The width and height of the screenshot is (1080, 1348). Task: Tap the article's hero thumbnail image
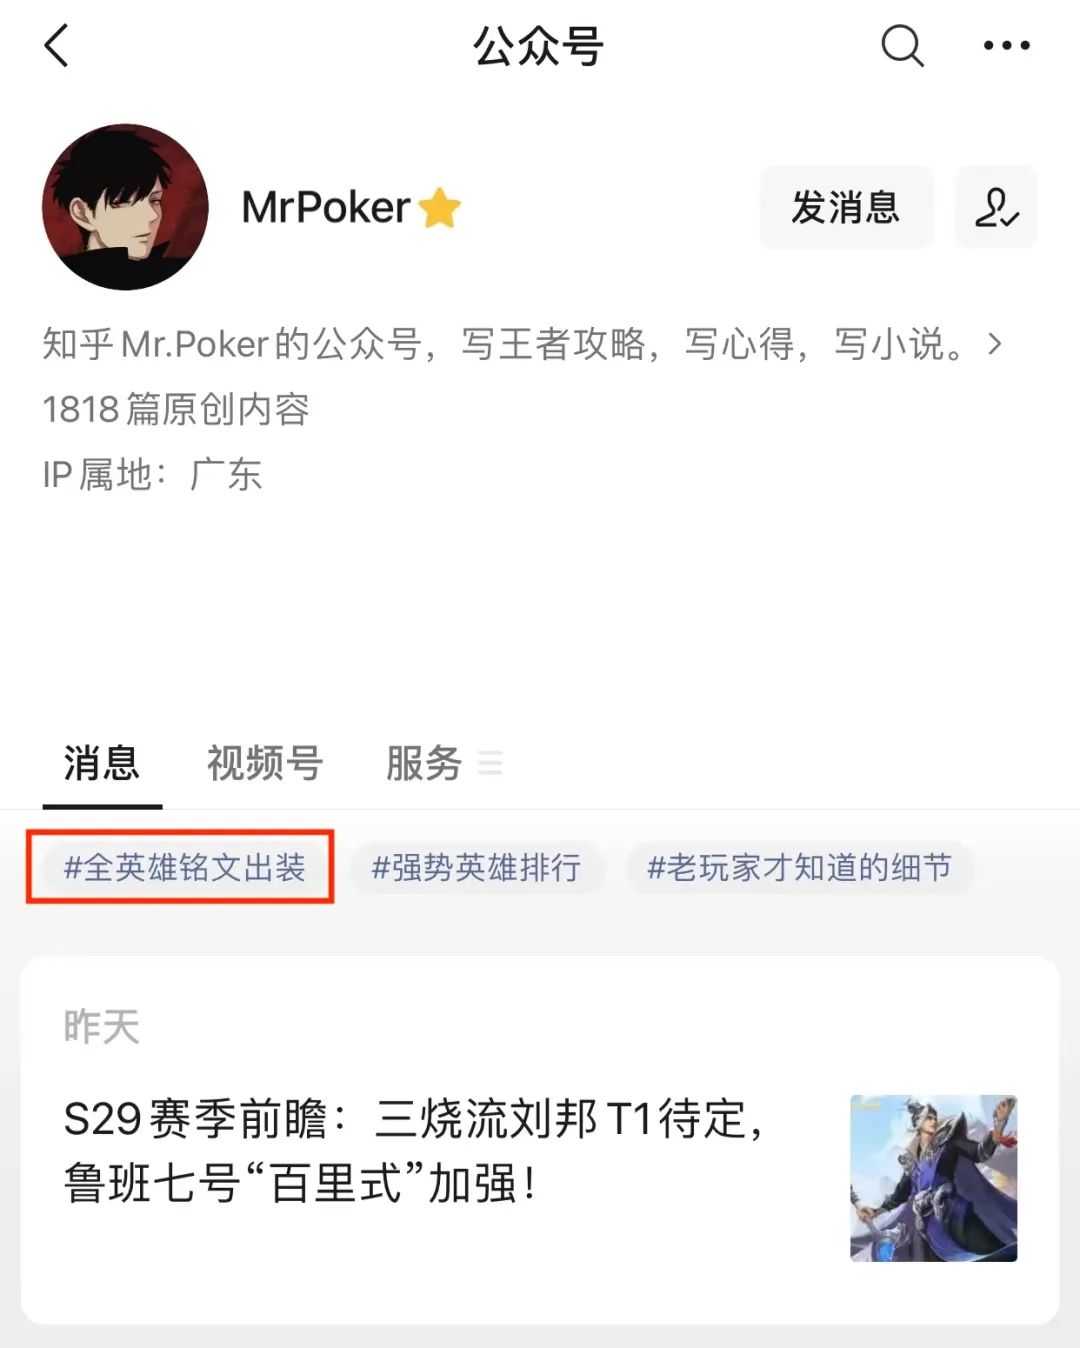click(933, 1178)
